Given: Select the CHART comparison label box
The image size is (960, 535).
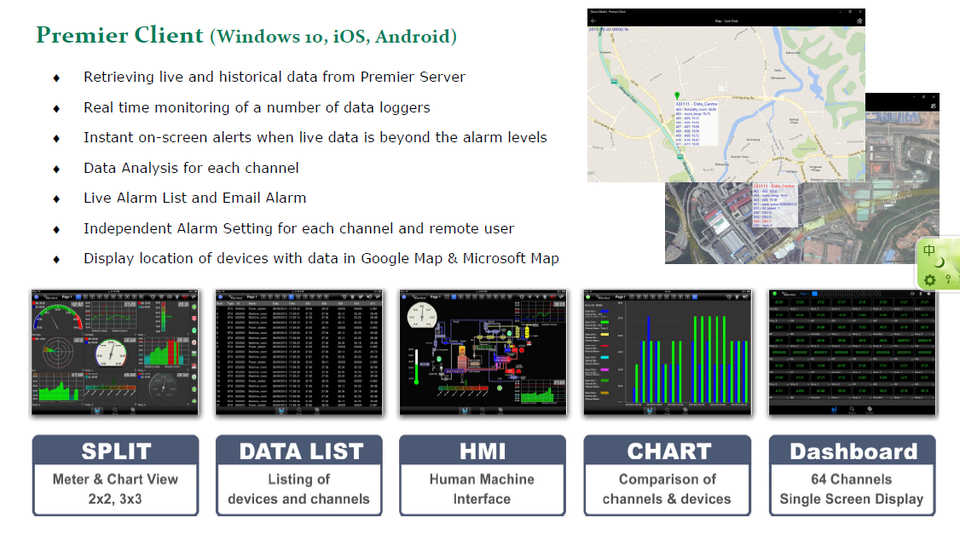Looking at the screenshot, I should [667, 476].
